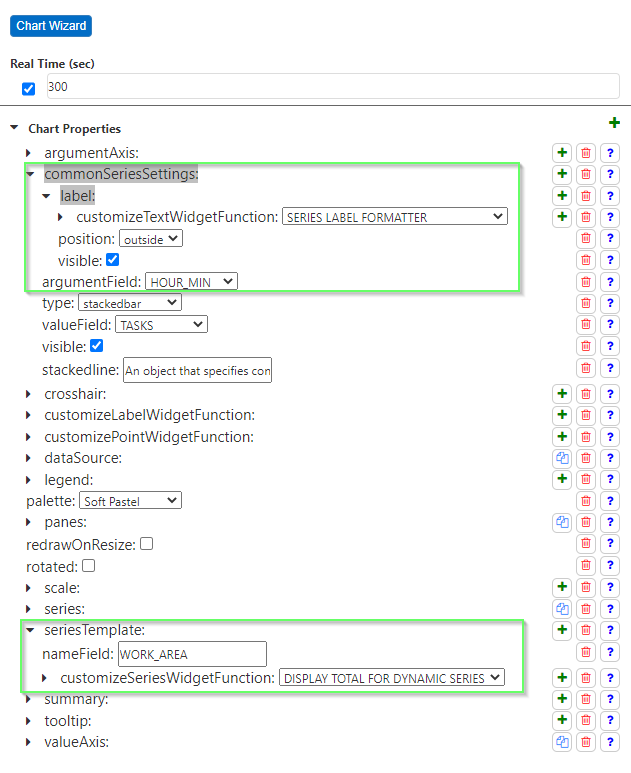Viewport: 631px width, 773px height.
Task: Disable the Real Time checkbox
Action: point(28,88)
